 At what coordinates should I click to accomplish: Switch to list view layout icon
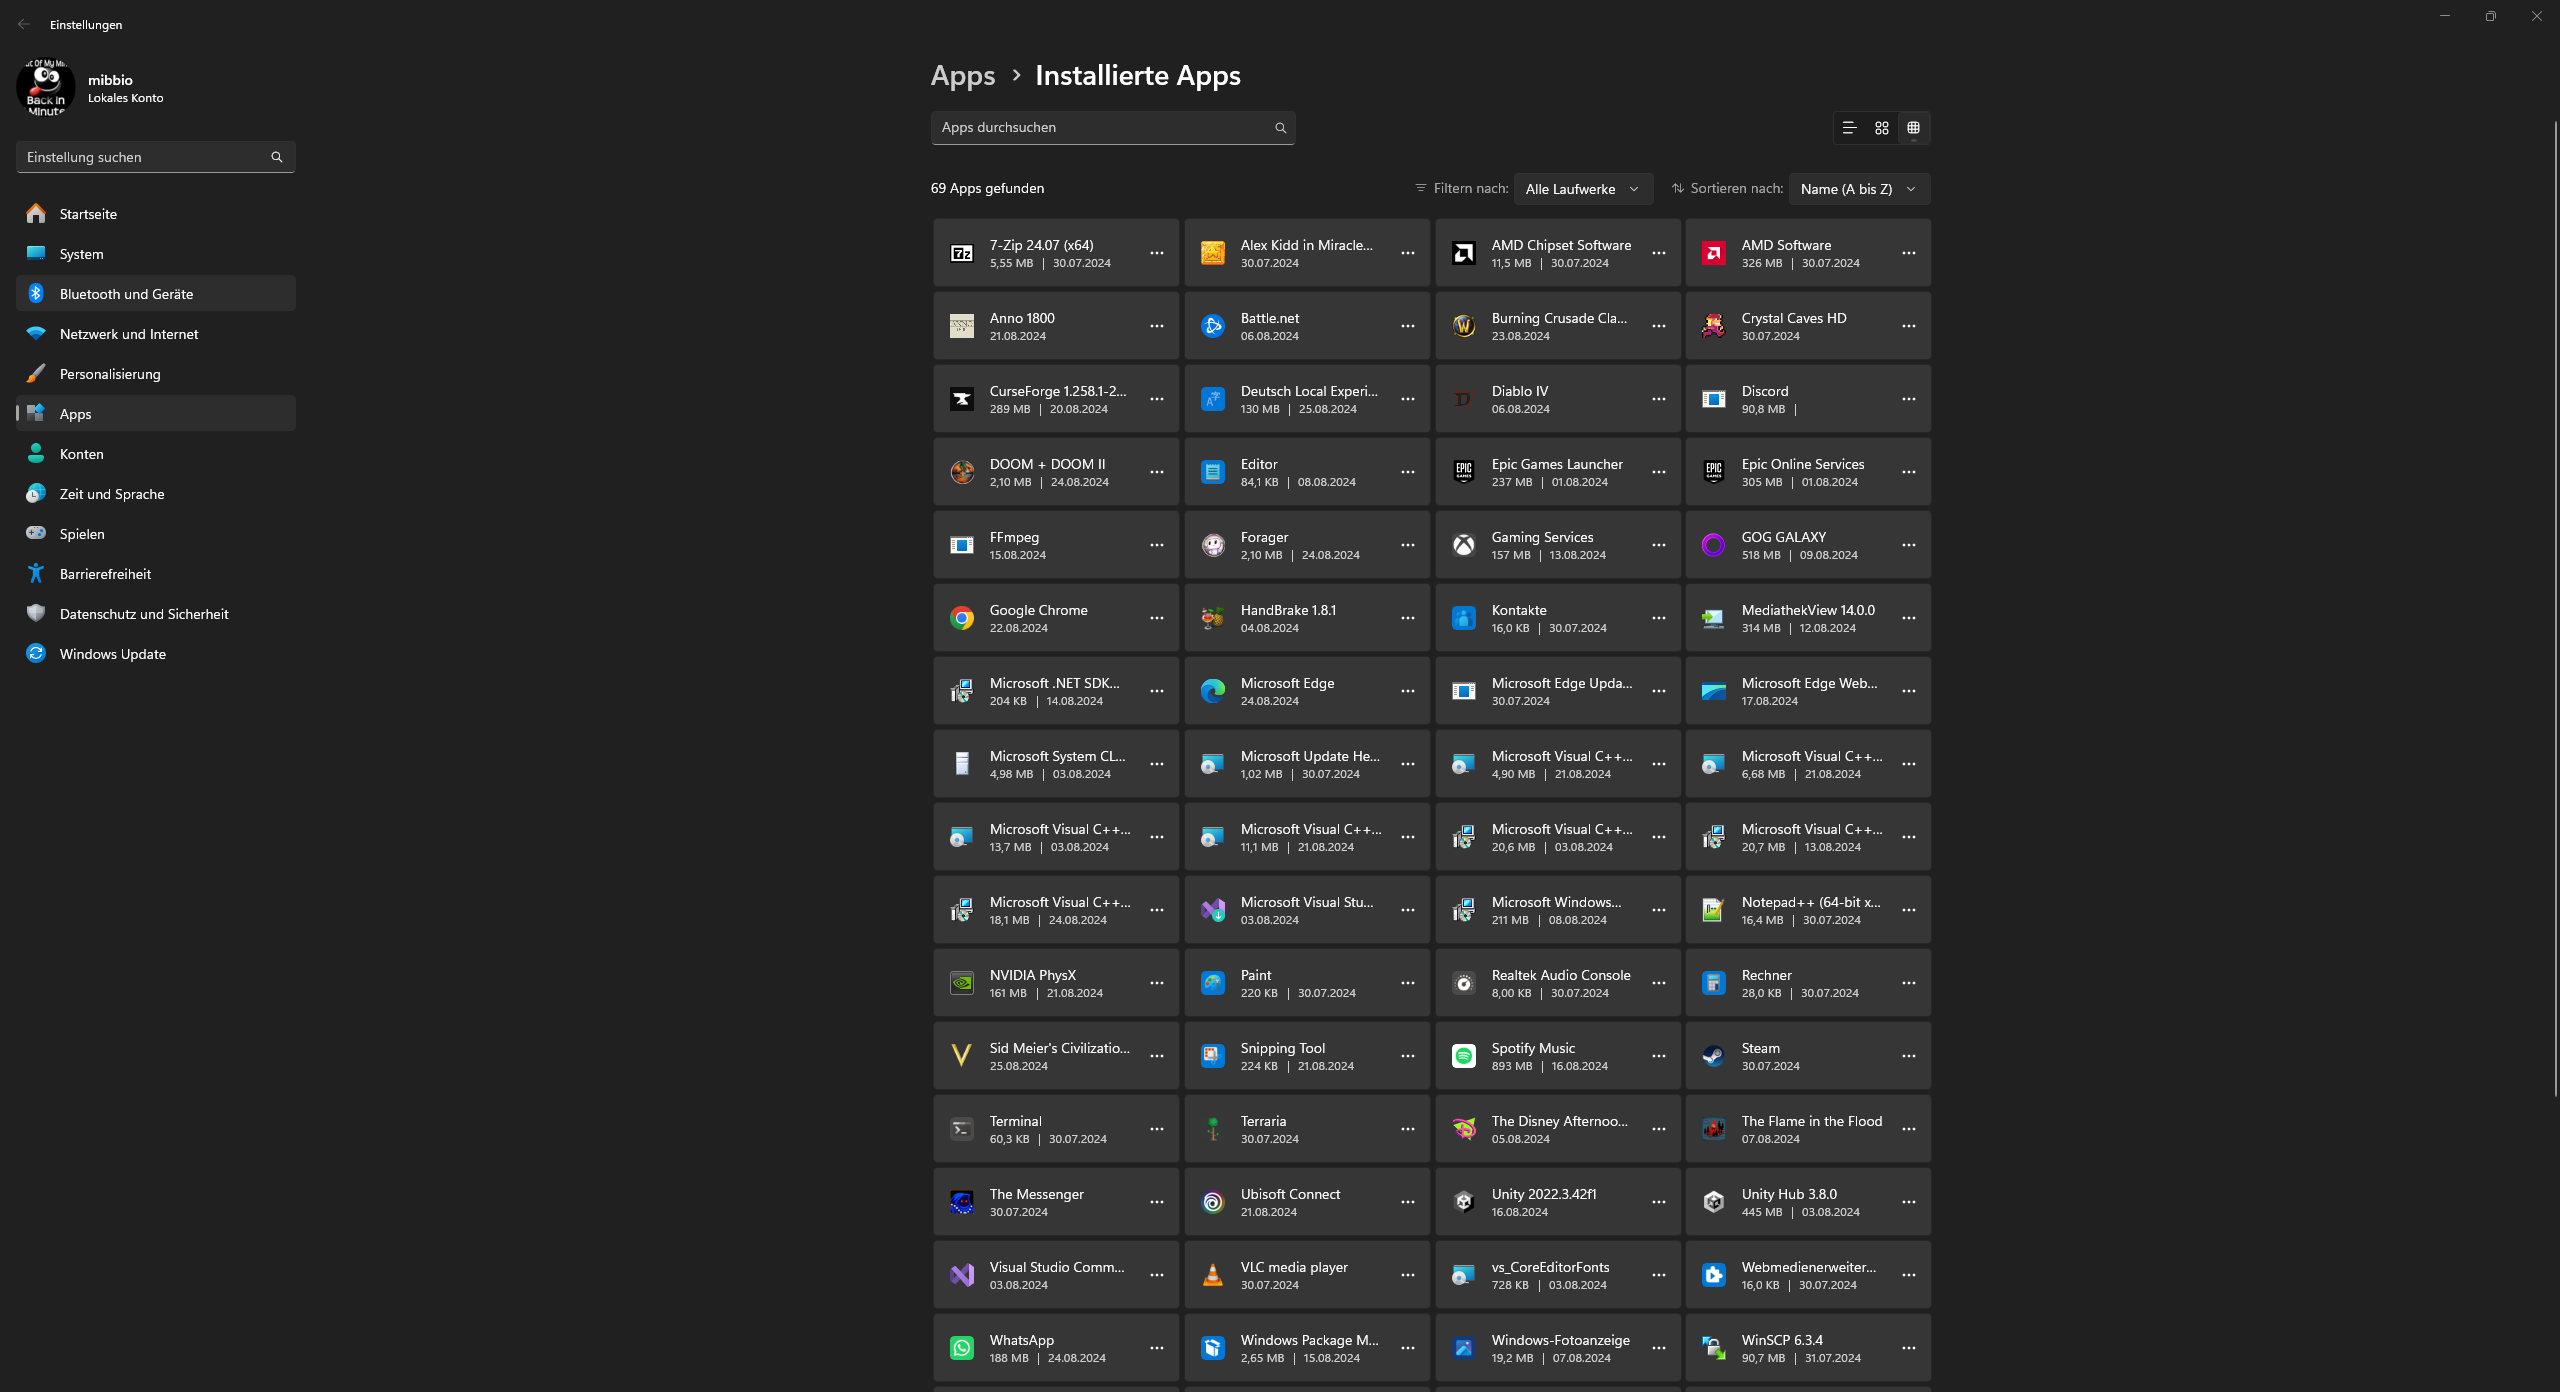point(1849,128)
